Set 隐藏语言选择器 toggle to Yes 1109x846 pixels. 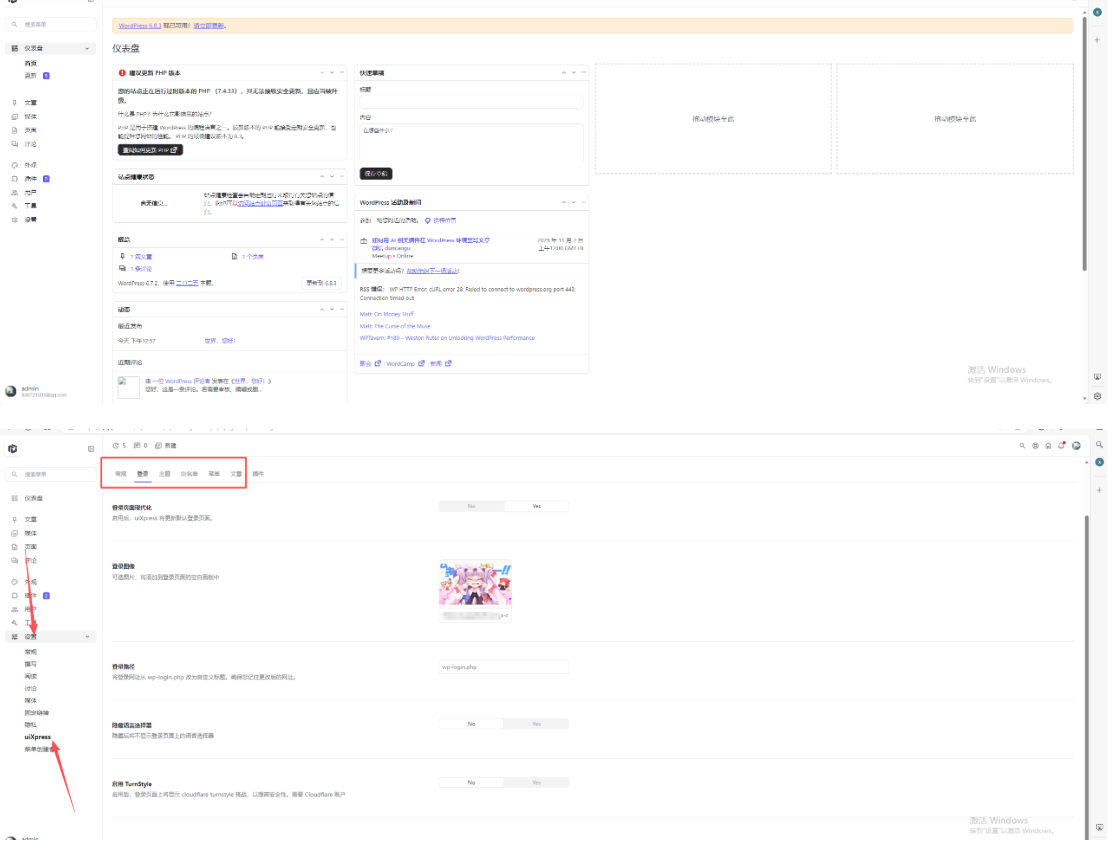point(539,723)
